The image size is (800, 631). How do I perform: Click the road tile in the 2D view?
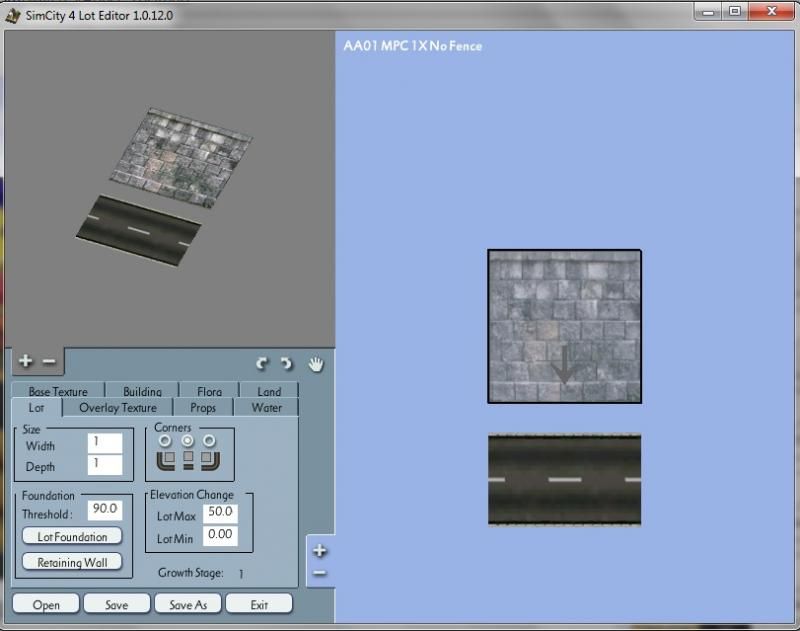(564, 479)
